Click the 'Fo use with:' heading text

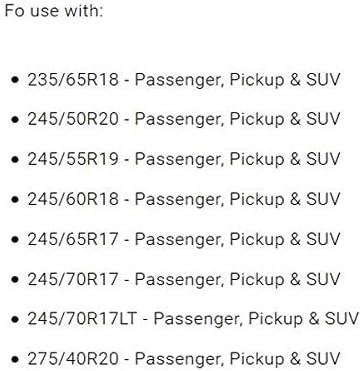click(x=54, y=11)
